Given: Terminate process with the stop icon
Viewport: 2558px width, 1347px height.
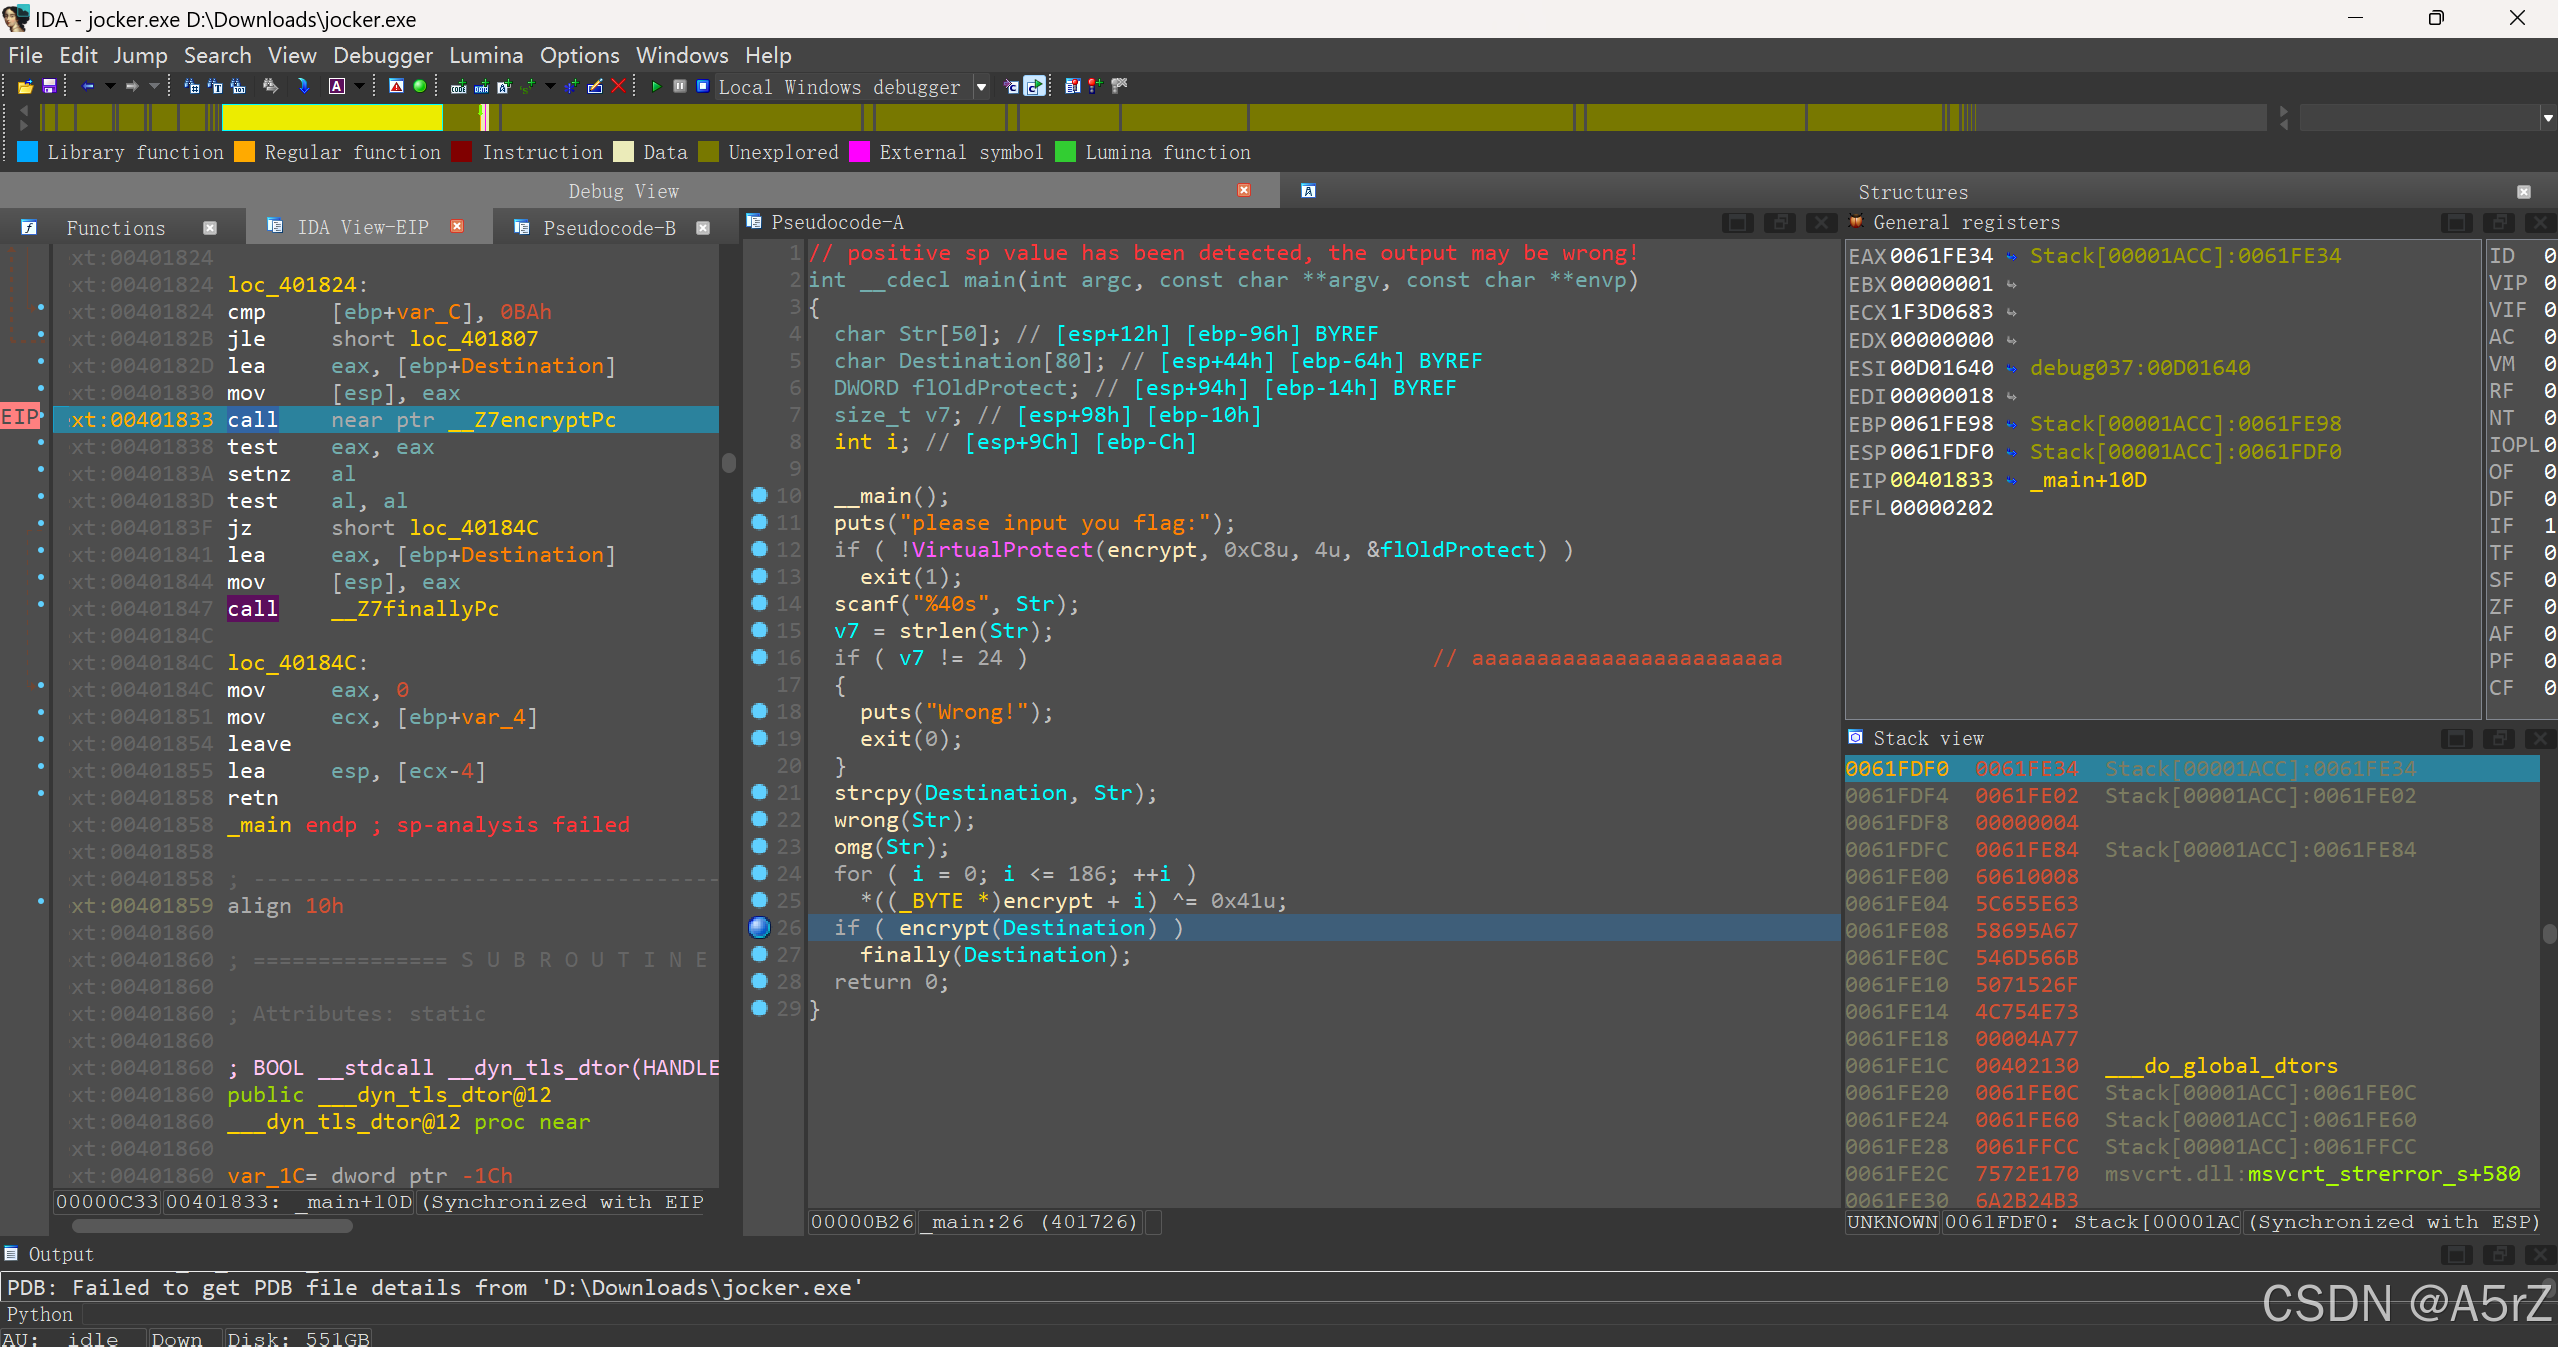Looking at the screenshot, I should click(703, 87).
